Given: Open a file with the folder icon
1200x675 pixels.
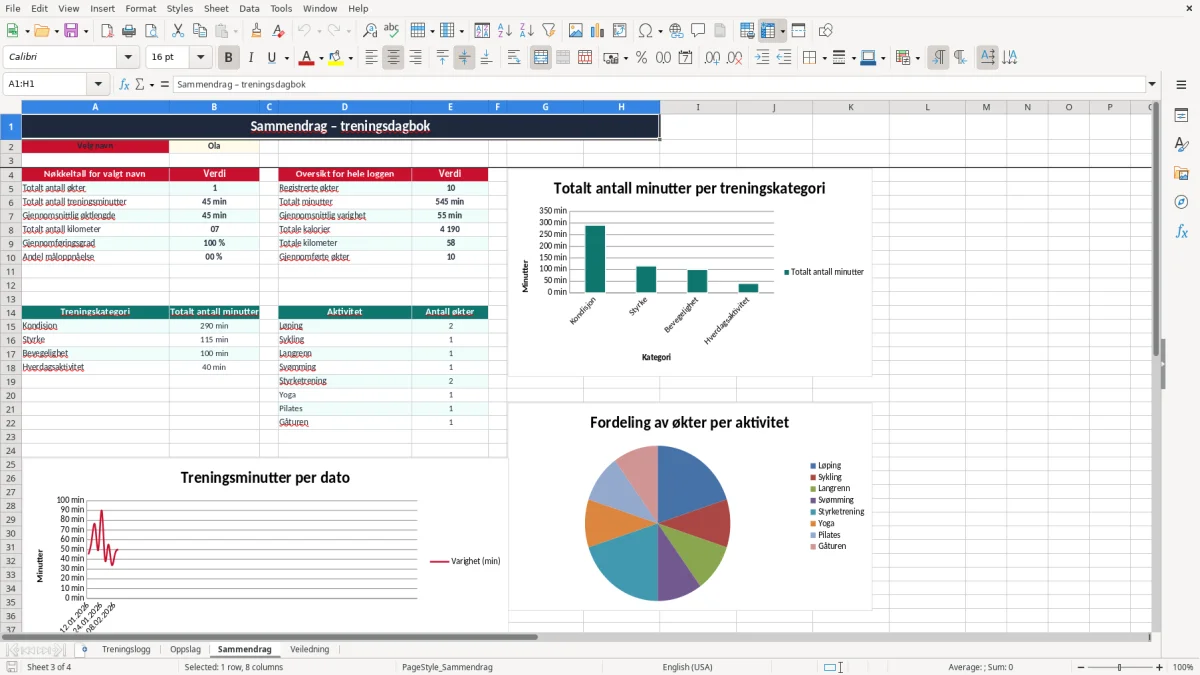Looking at the screenshot, I should 40,31.
